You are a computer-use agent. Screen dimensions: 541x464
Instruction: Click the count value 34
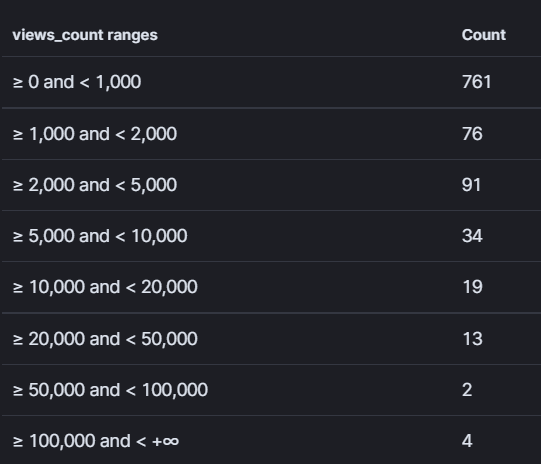(x=472, y=236)
